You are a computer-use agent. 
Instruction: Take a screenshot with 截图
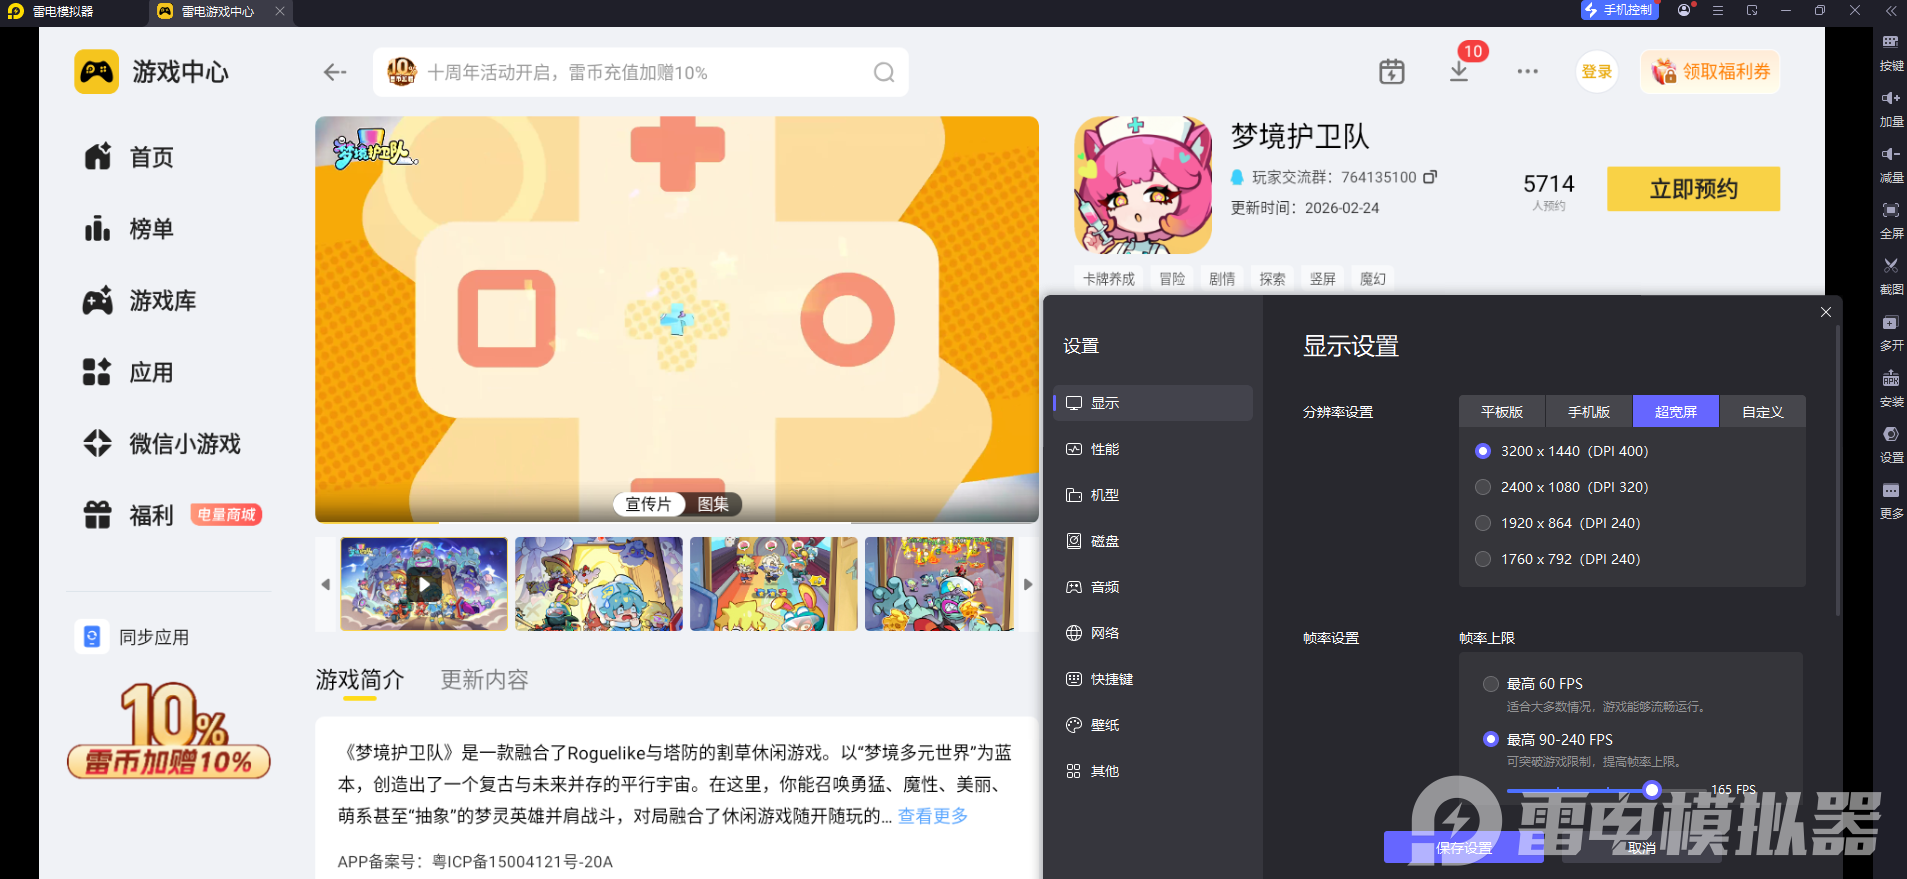(1891, 277)
